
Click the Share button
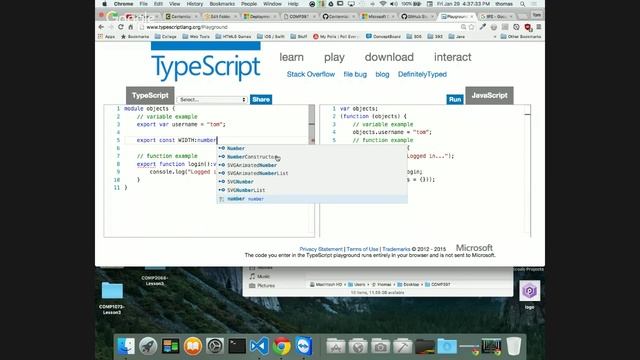(261, 100)
